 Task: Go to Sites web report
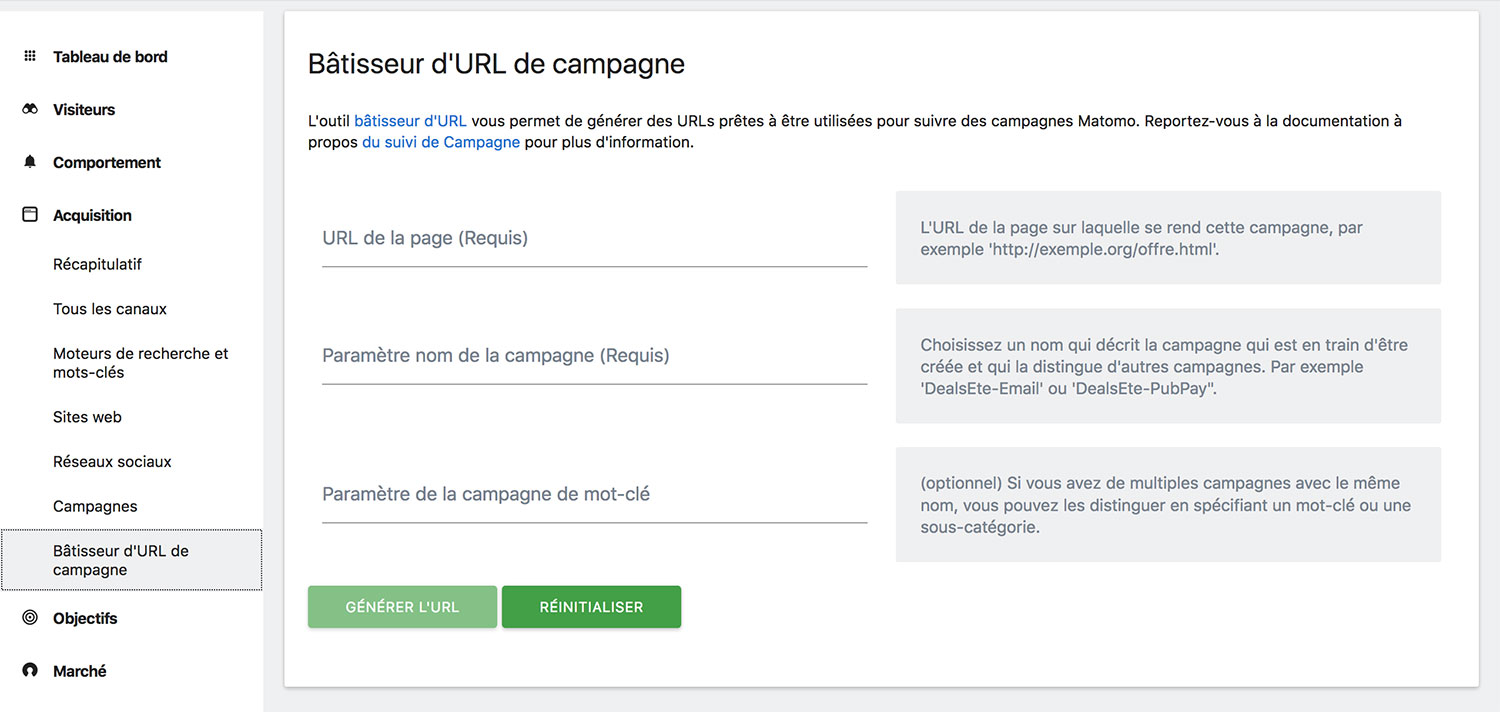87,417
